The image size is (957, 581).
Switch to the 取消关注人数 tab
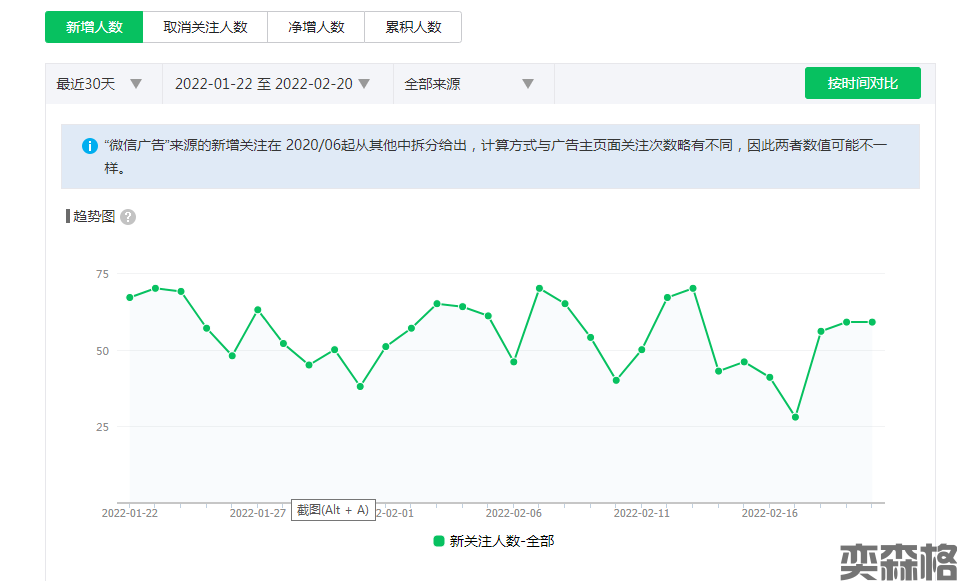click(205, 27)
